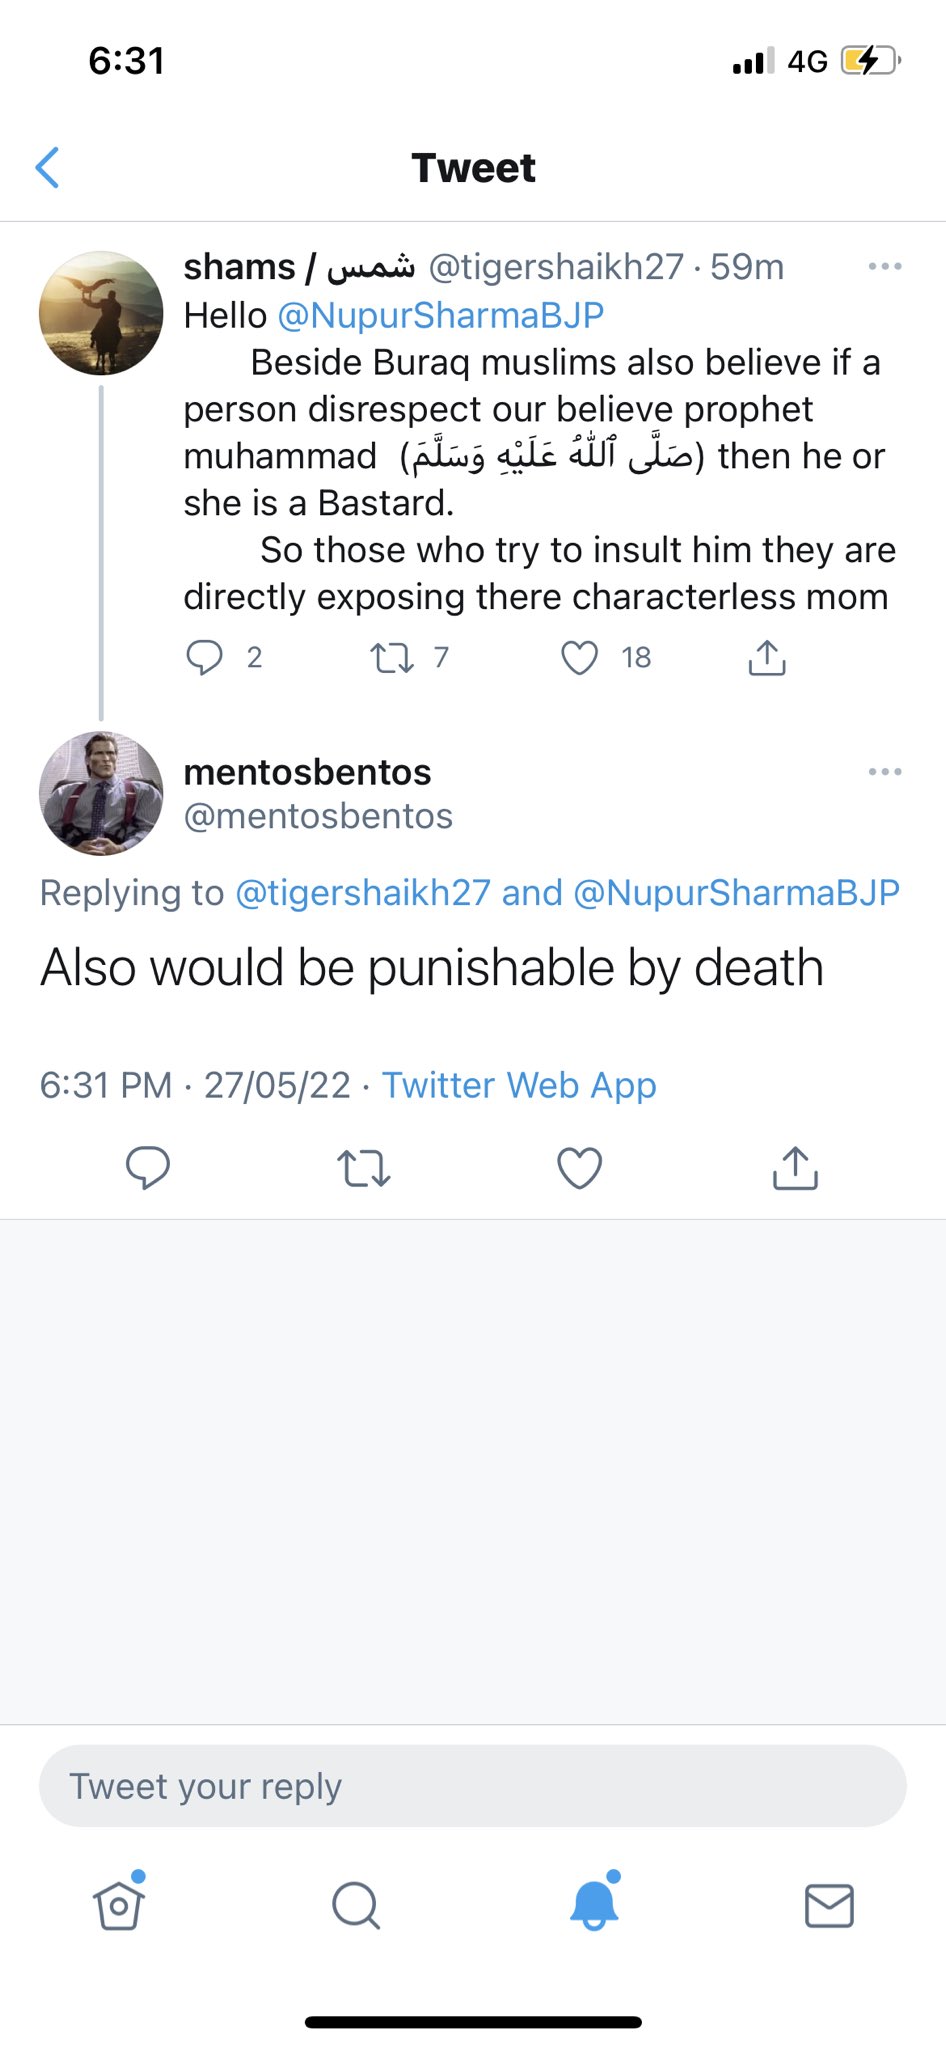
Task: Reply to the shams tweet
Action: coord(205,657)
